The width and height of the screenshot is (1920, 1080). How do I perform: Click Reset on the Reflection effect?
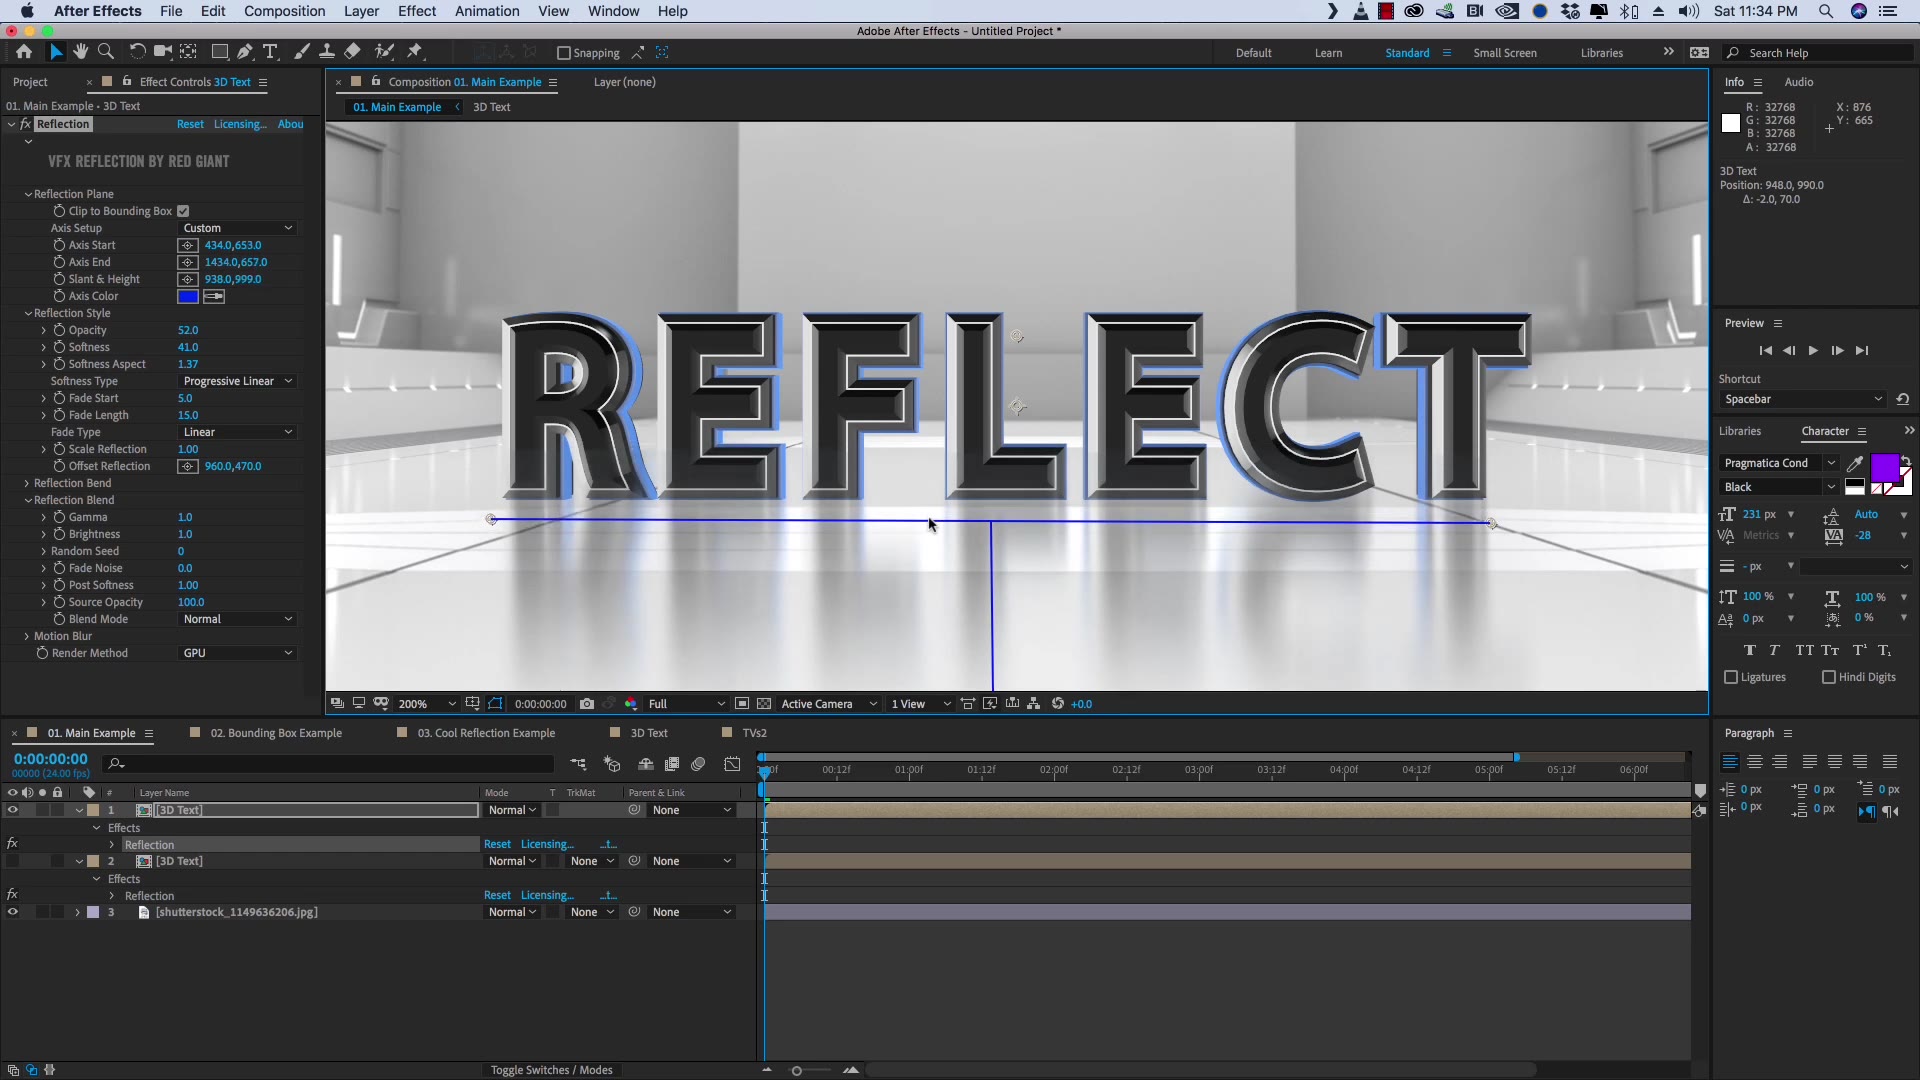190,123
